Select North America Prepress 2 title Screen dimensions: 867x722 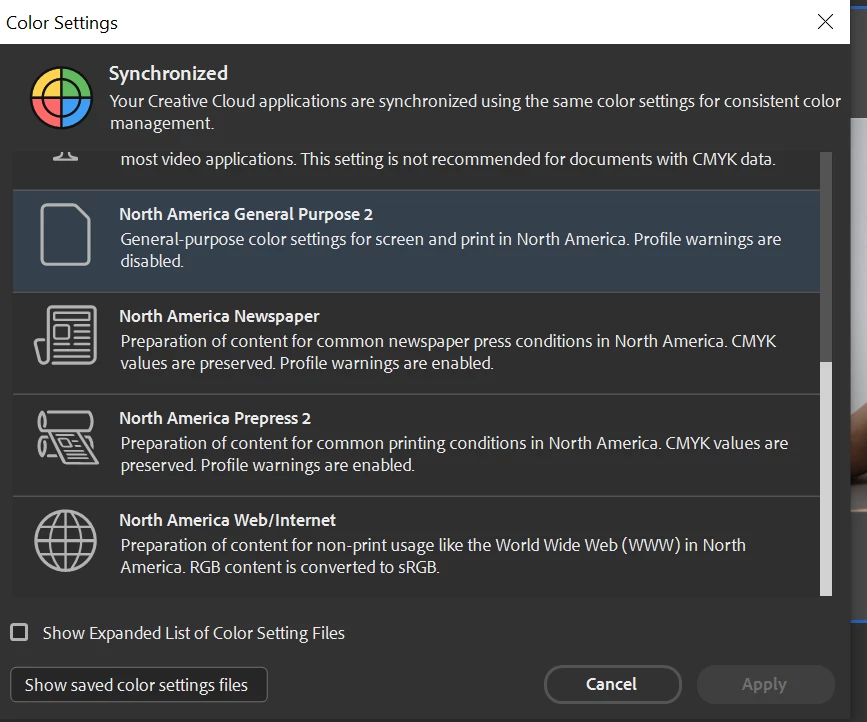[x=215, y=418]
